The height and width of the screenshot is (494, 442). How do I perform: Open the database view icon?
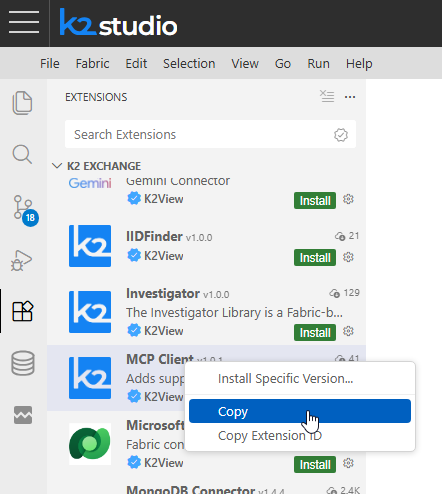point(23,363)
